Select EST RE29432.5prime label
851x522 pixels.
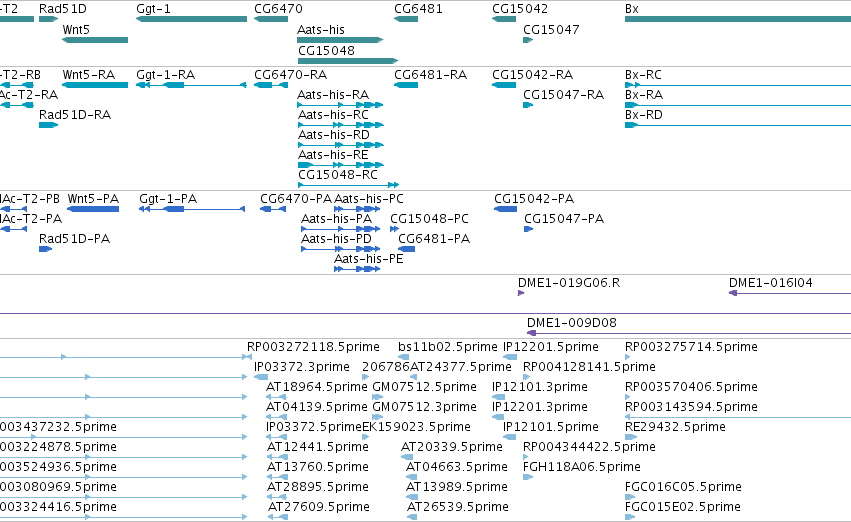(675, 427)
